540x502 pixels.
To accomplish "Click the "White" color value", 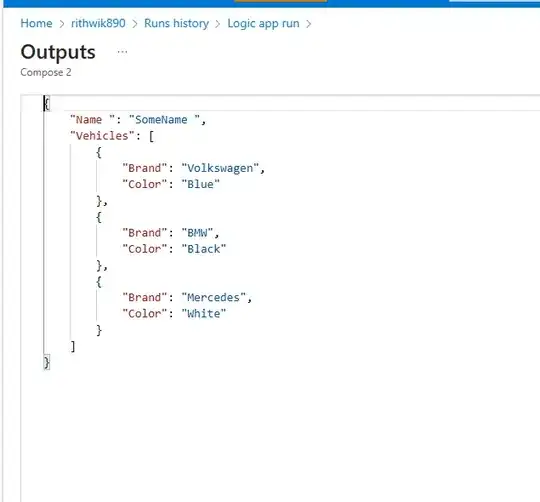I will [x=204, y=314].
